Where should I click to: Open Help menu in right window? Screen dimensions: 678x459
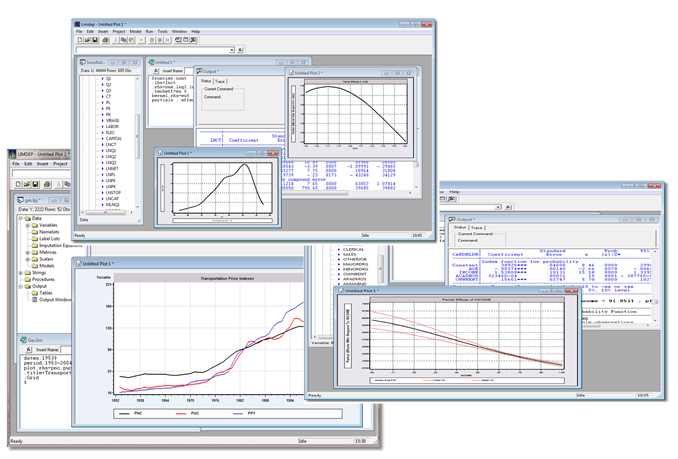(454, 191)
